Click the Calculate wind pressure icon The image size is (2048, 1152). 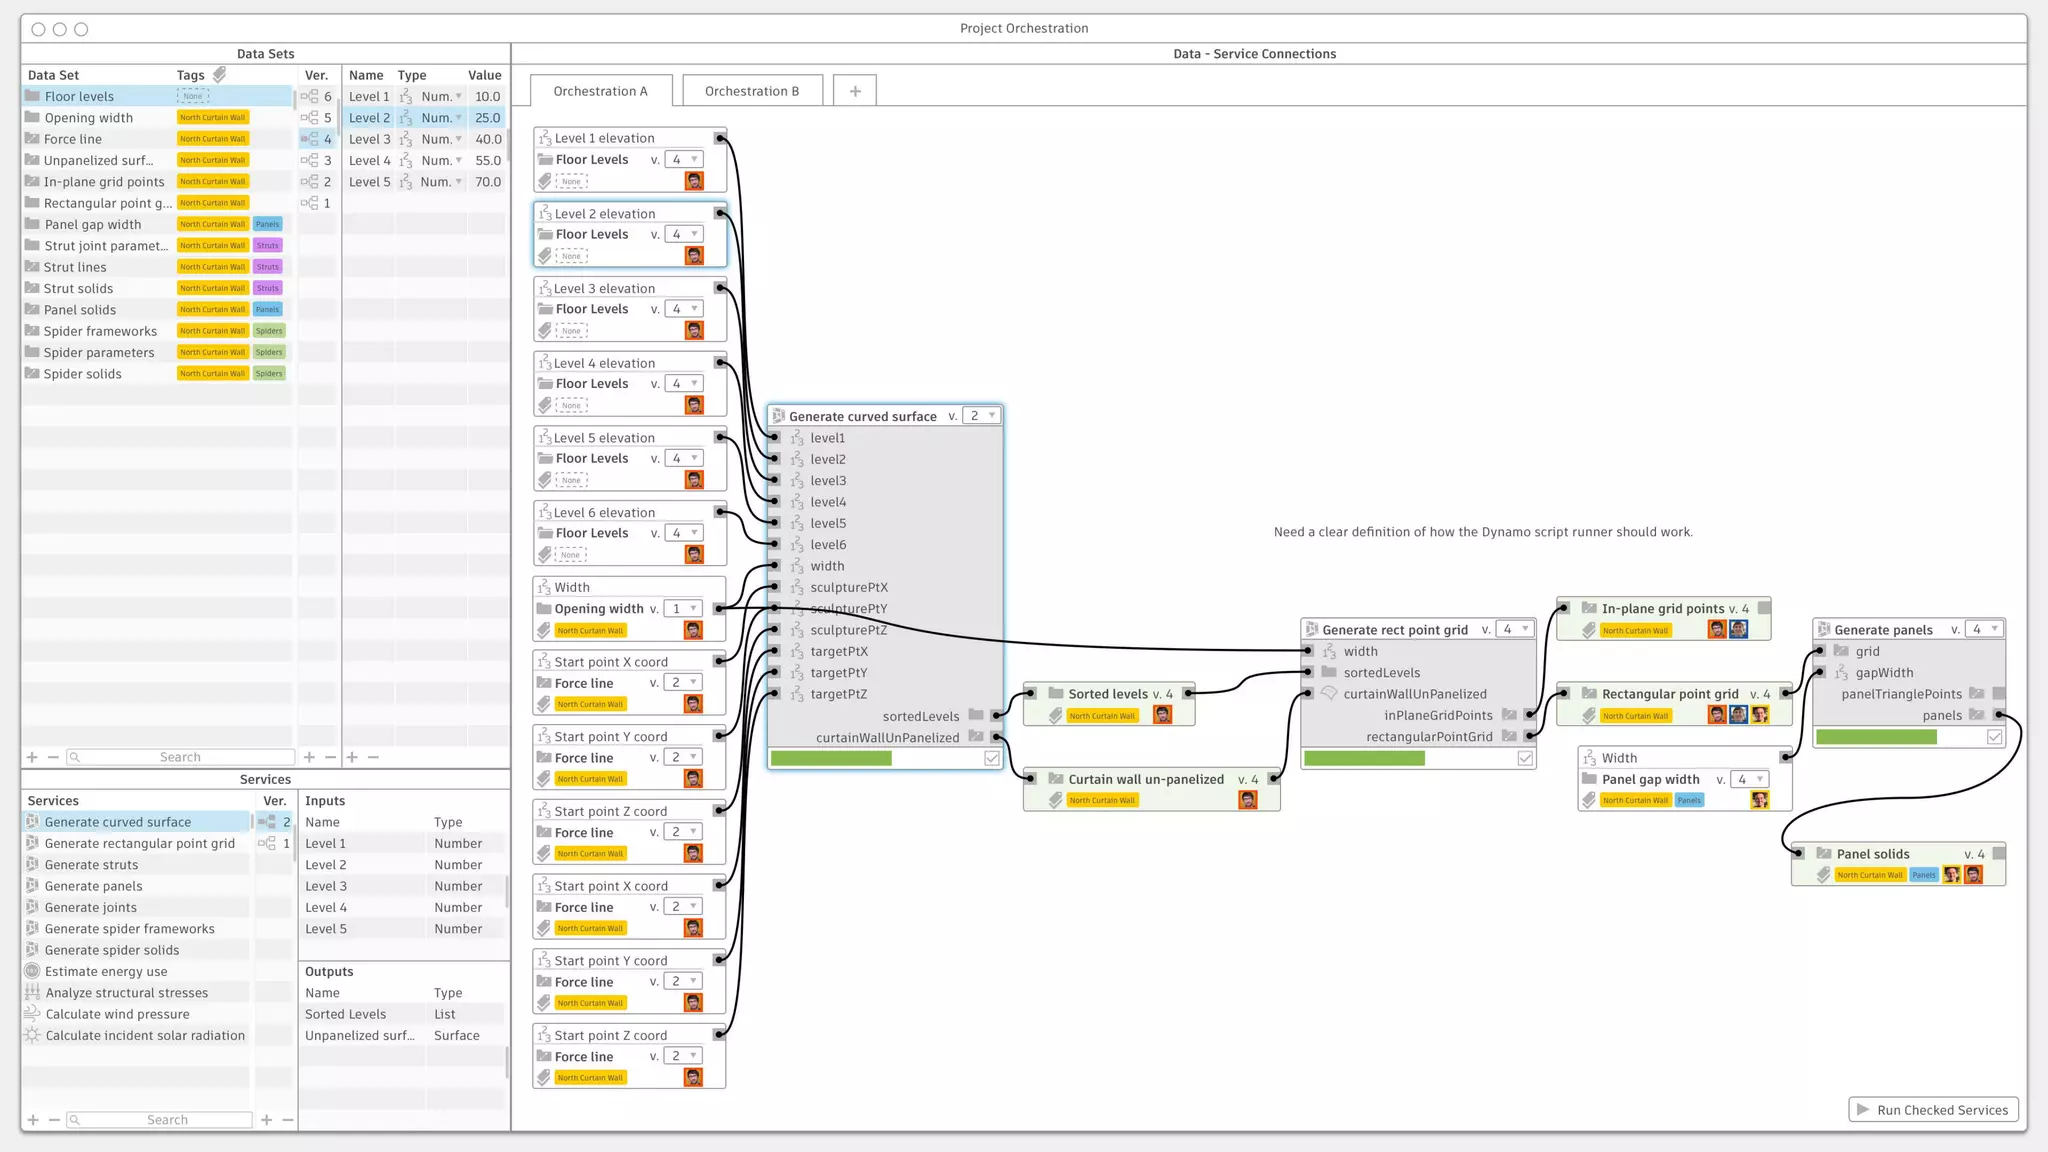click(x=32, y=1014)
